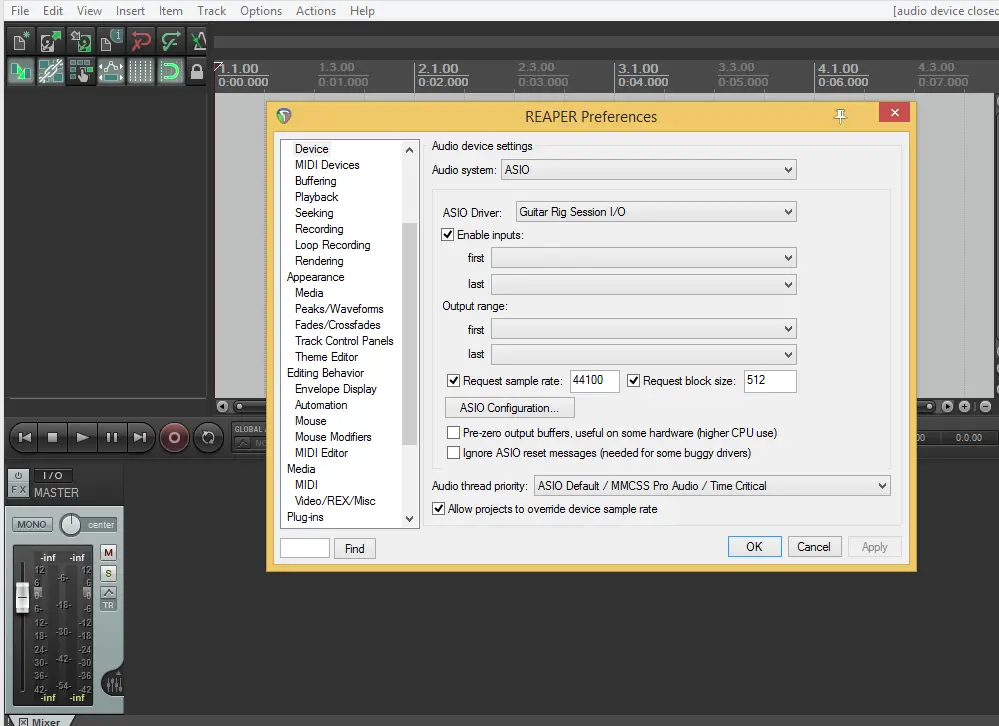
Task: Open the inputs last dropdown
Action: (x=643, y=285)
